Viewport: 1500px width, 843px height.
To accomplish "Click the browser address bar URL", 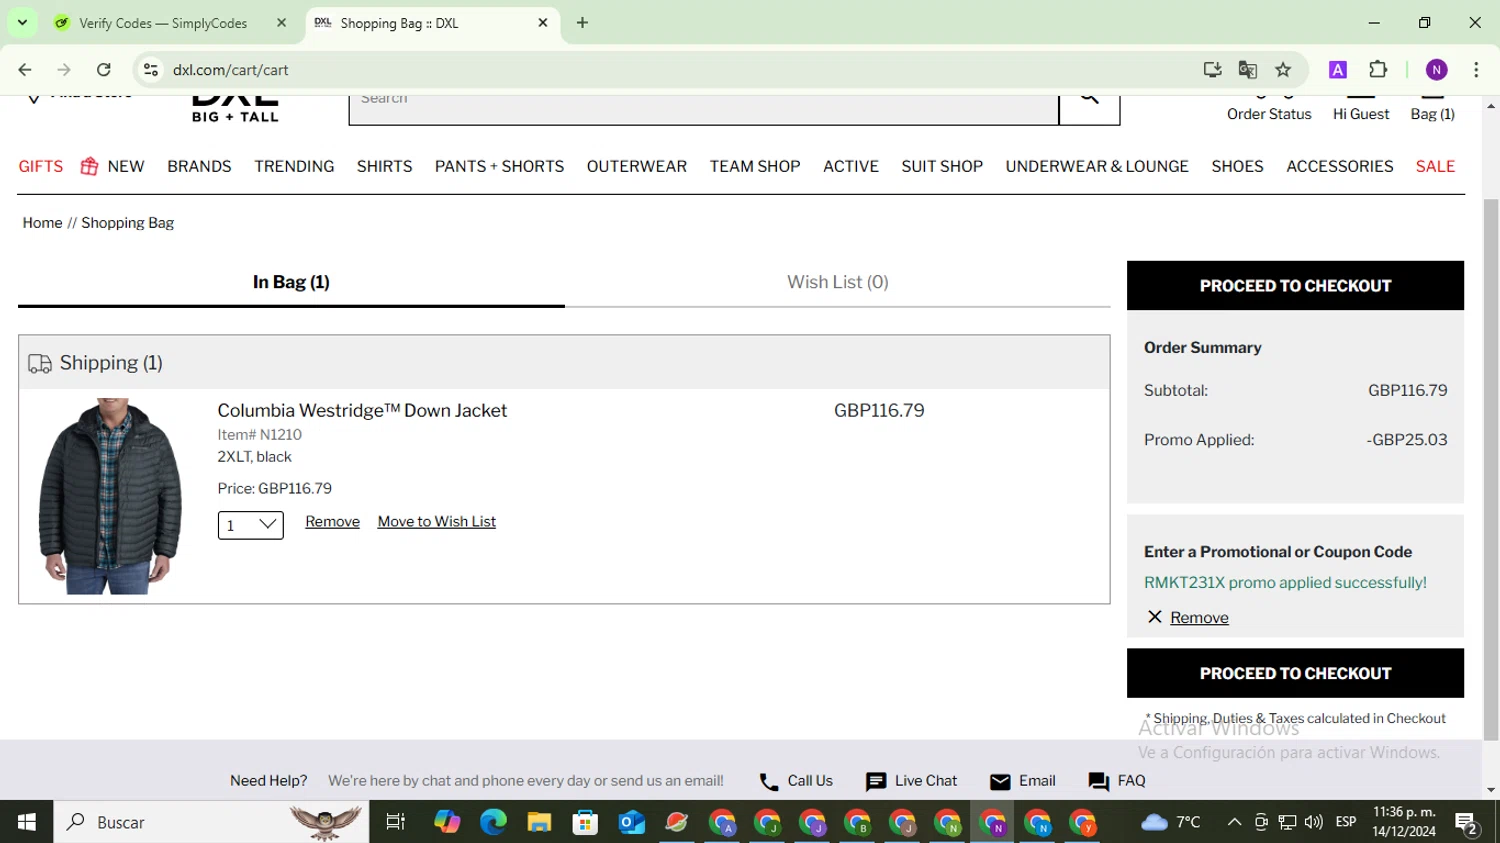I will click(230, 70).
